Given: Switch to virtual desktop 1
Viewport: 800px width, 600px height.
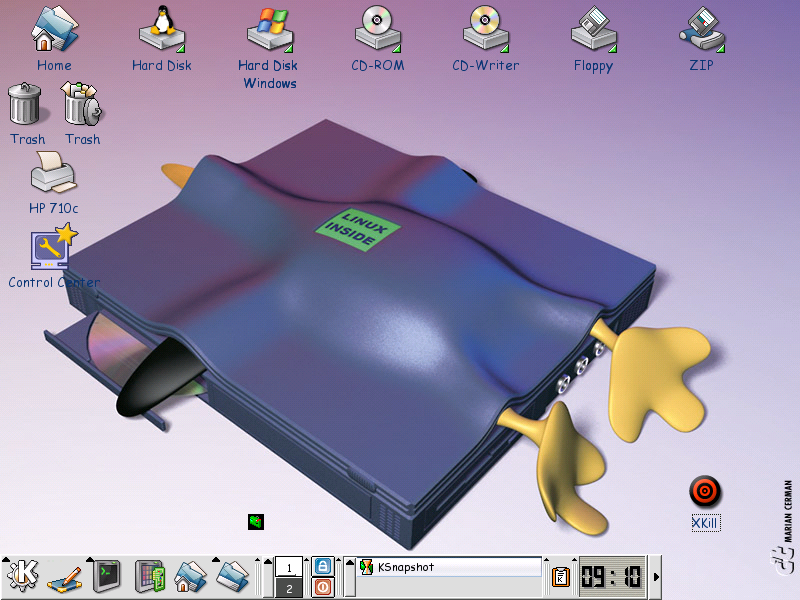Looking at the screenshot, I should 289,567.
